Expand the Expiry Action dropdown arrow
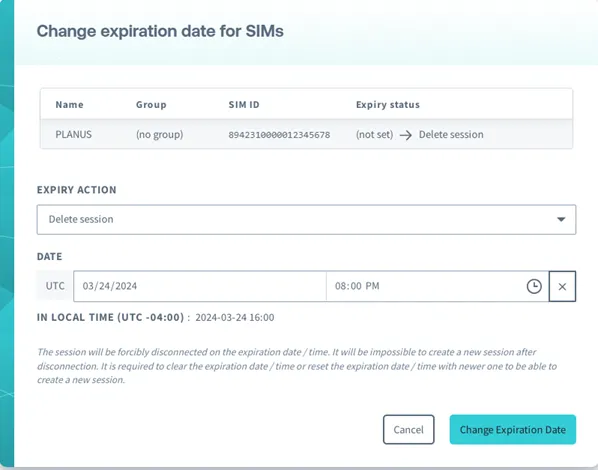 click(561, 219)
